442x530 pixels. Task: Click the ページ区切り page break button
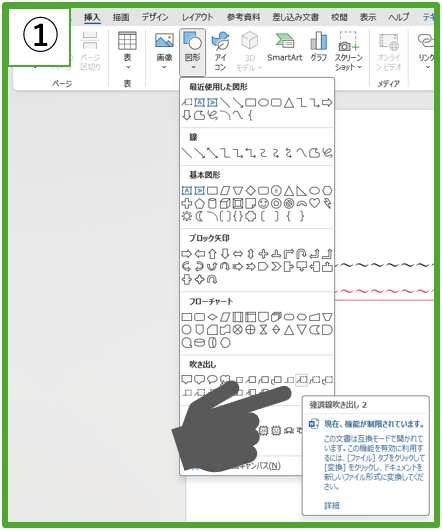pos(90,51)
